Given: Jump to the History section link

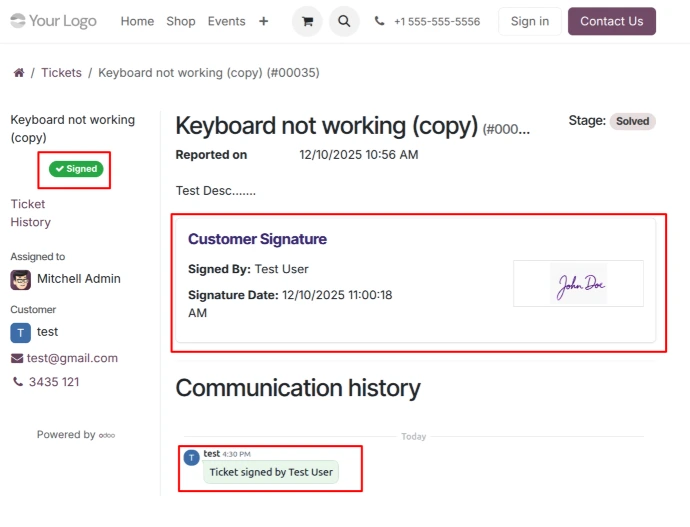Looking at the screenshot, I should (30, 222).
